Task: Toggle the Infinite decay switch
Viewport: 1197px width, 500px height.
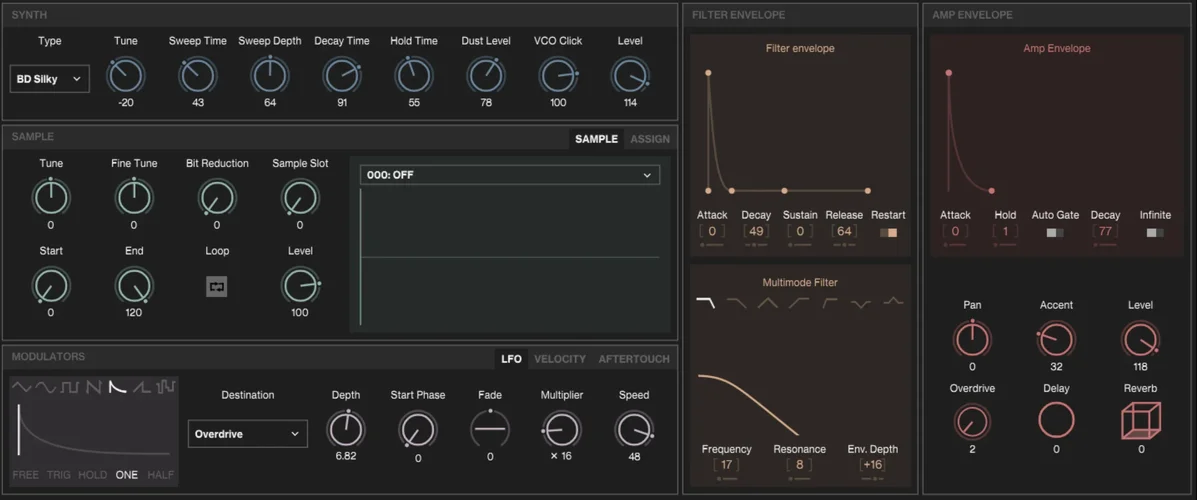Action: [x=1155, y=232]
